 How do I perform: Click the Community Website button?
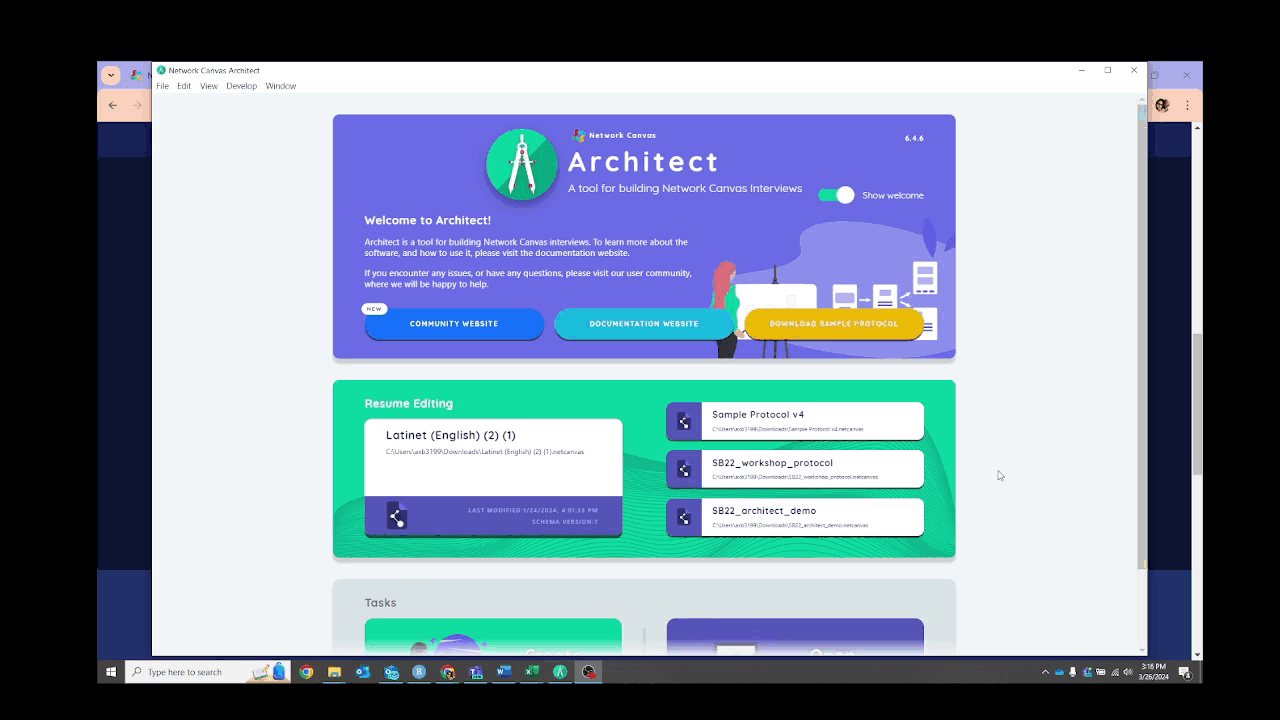[x=454, y=324]
